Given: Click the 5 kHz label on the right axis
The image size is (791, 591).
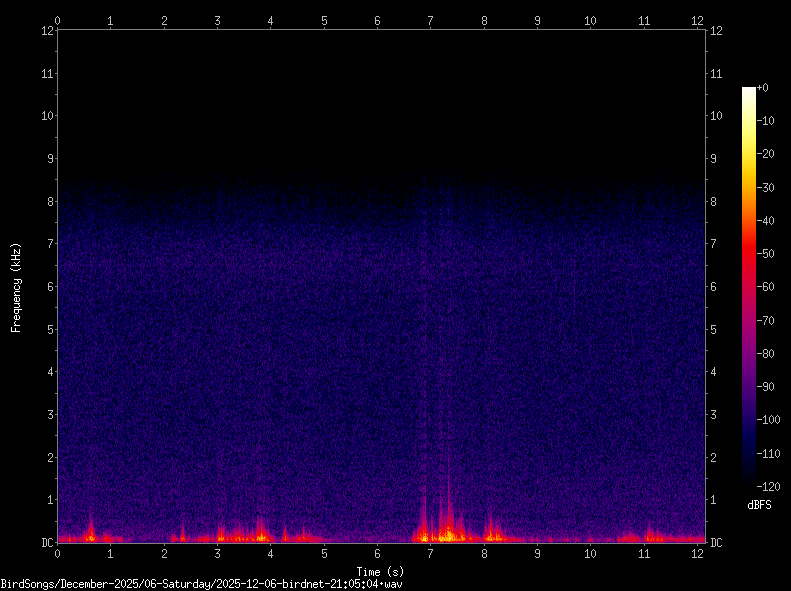Looking at the screenshot, I should [x=714, y=329].
